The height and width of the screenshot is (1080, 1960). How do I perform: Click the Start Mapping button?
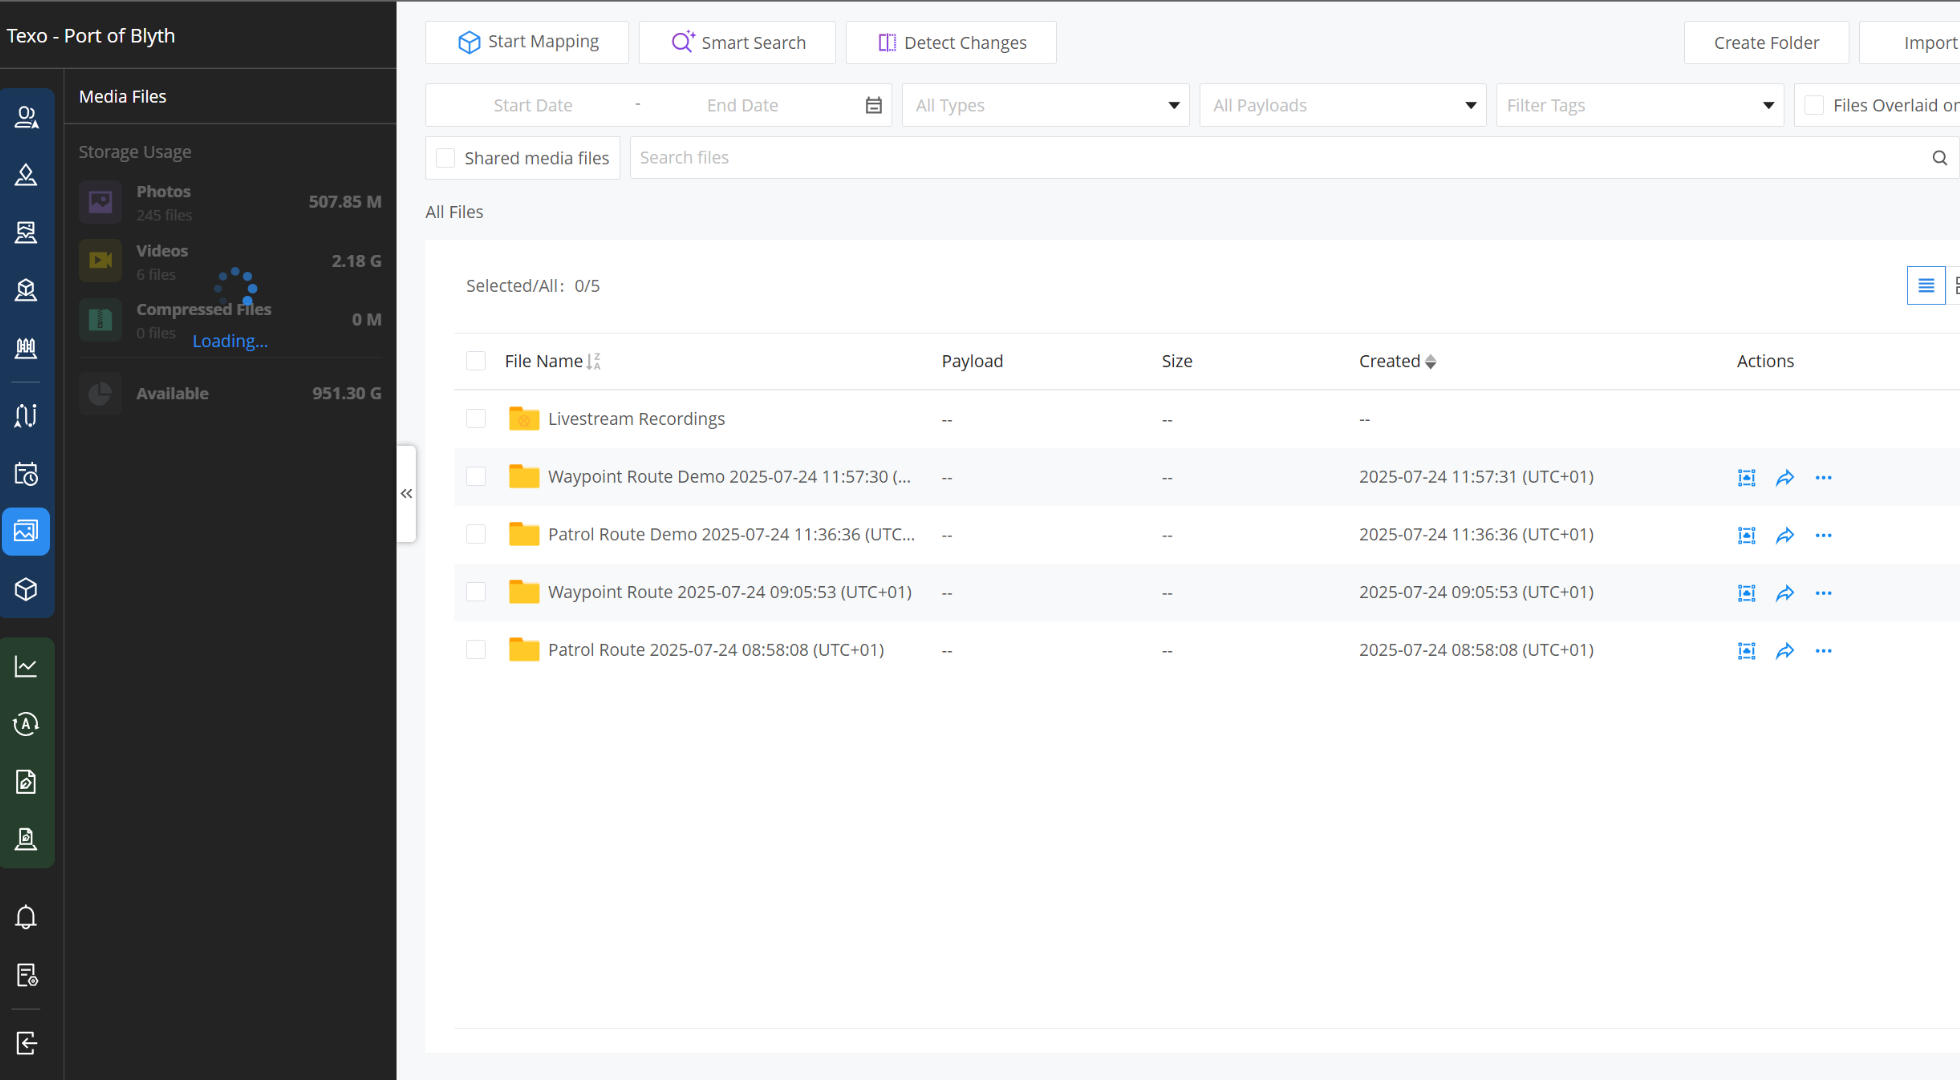point(527,42)
